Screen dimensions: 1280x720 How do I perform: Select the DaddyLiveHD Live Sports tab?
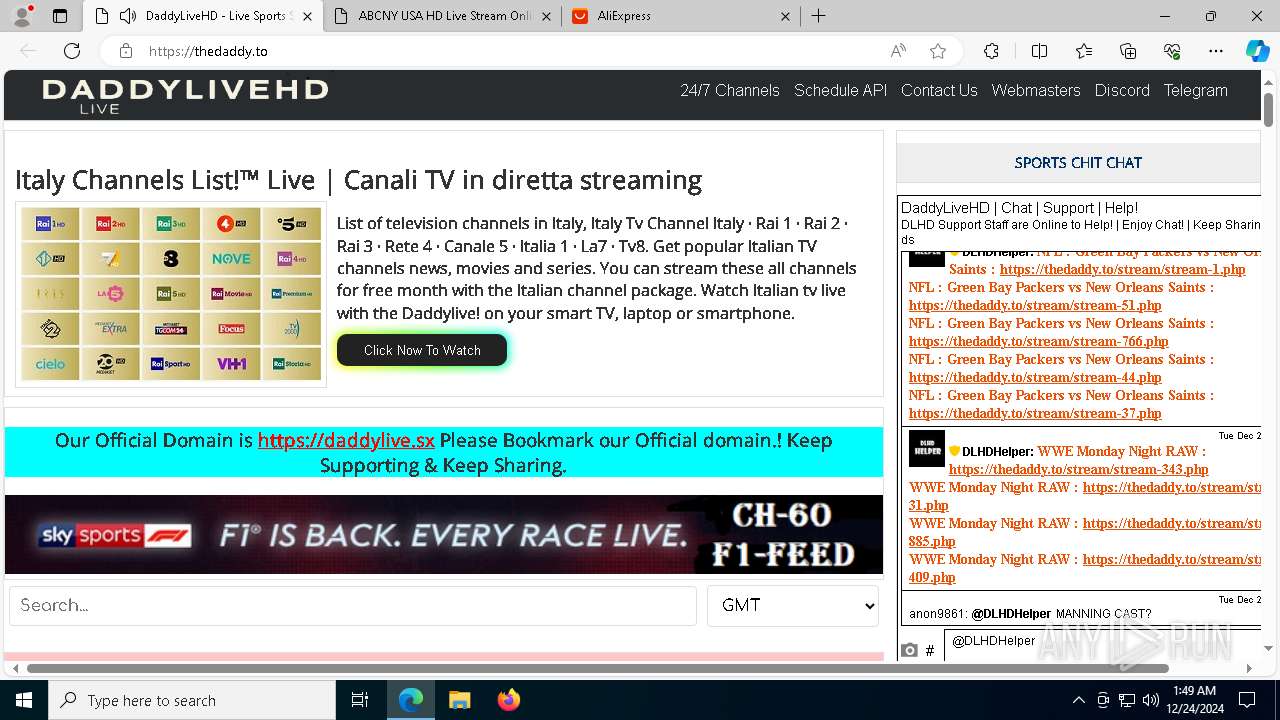pos(203,16)
